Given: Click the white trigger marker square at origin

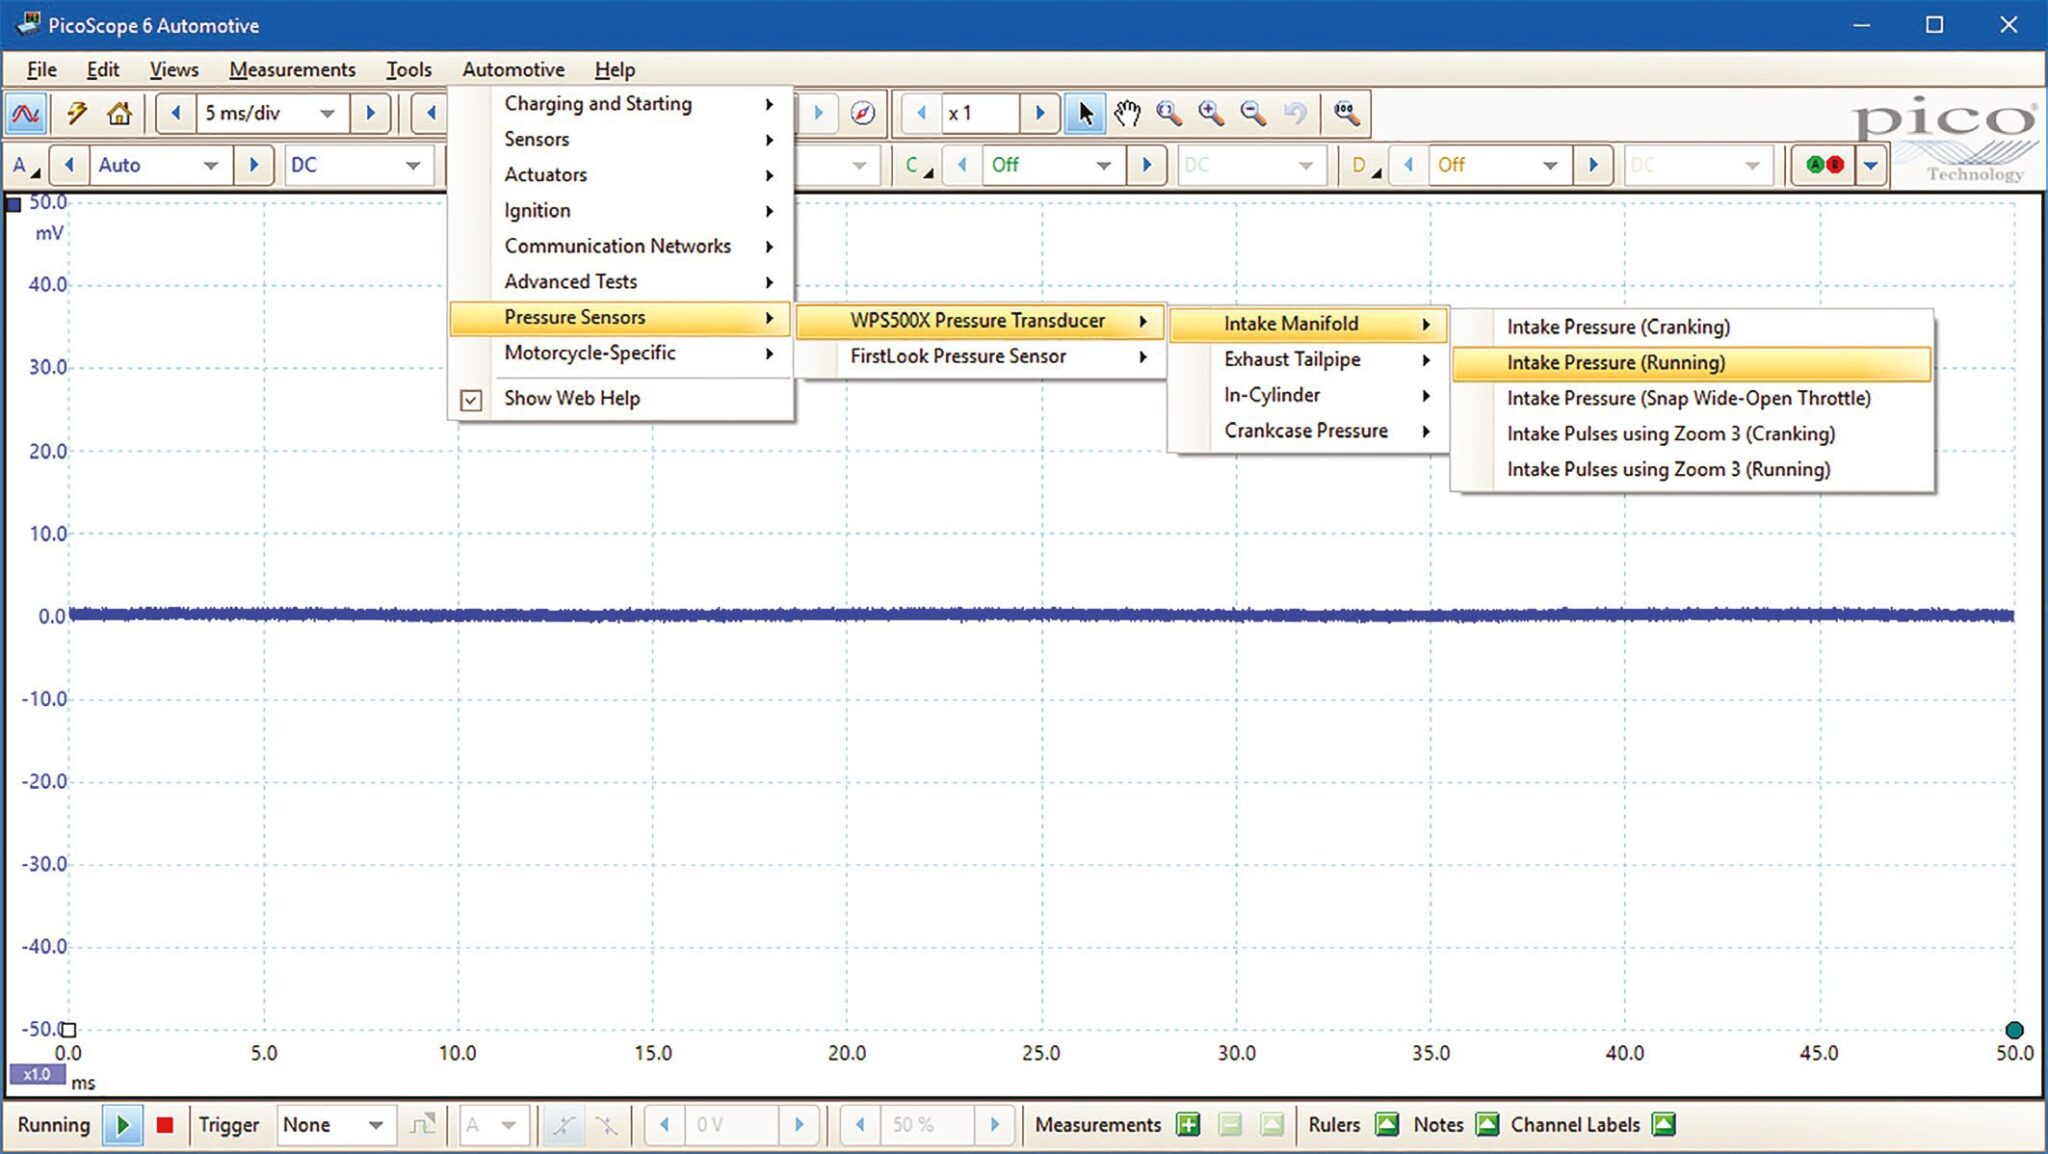Looking at the screenshot, I should click(x=68, y=1029).
